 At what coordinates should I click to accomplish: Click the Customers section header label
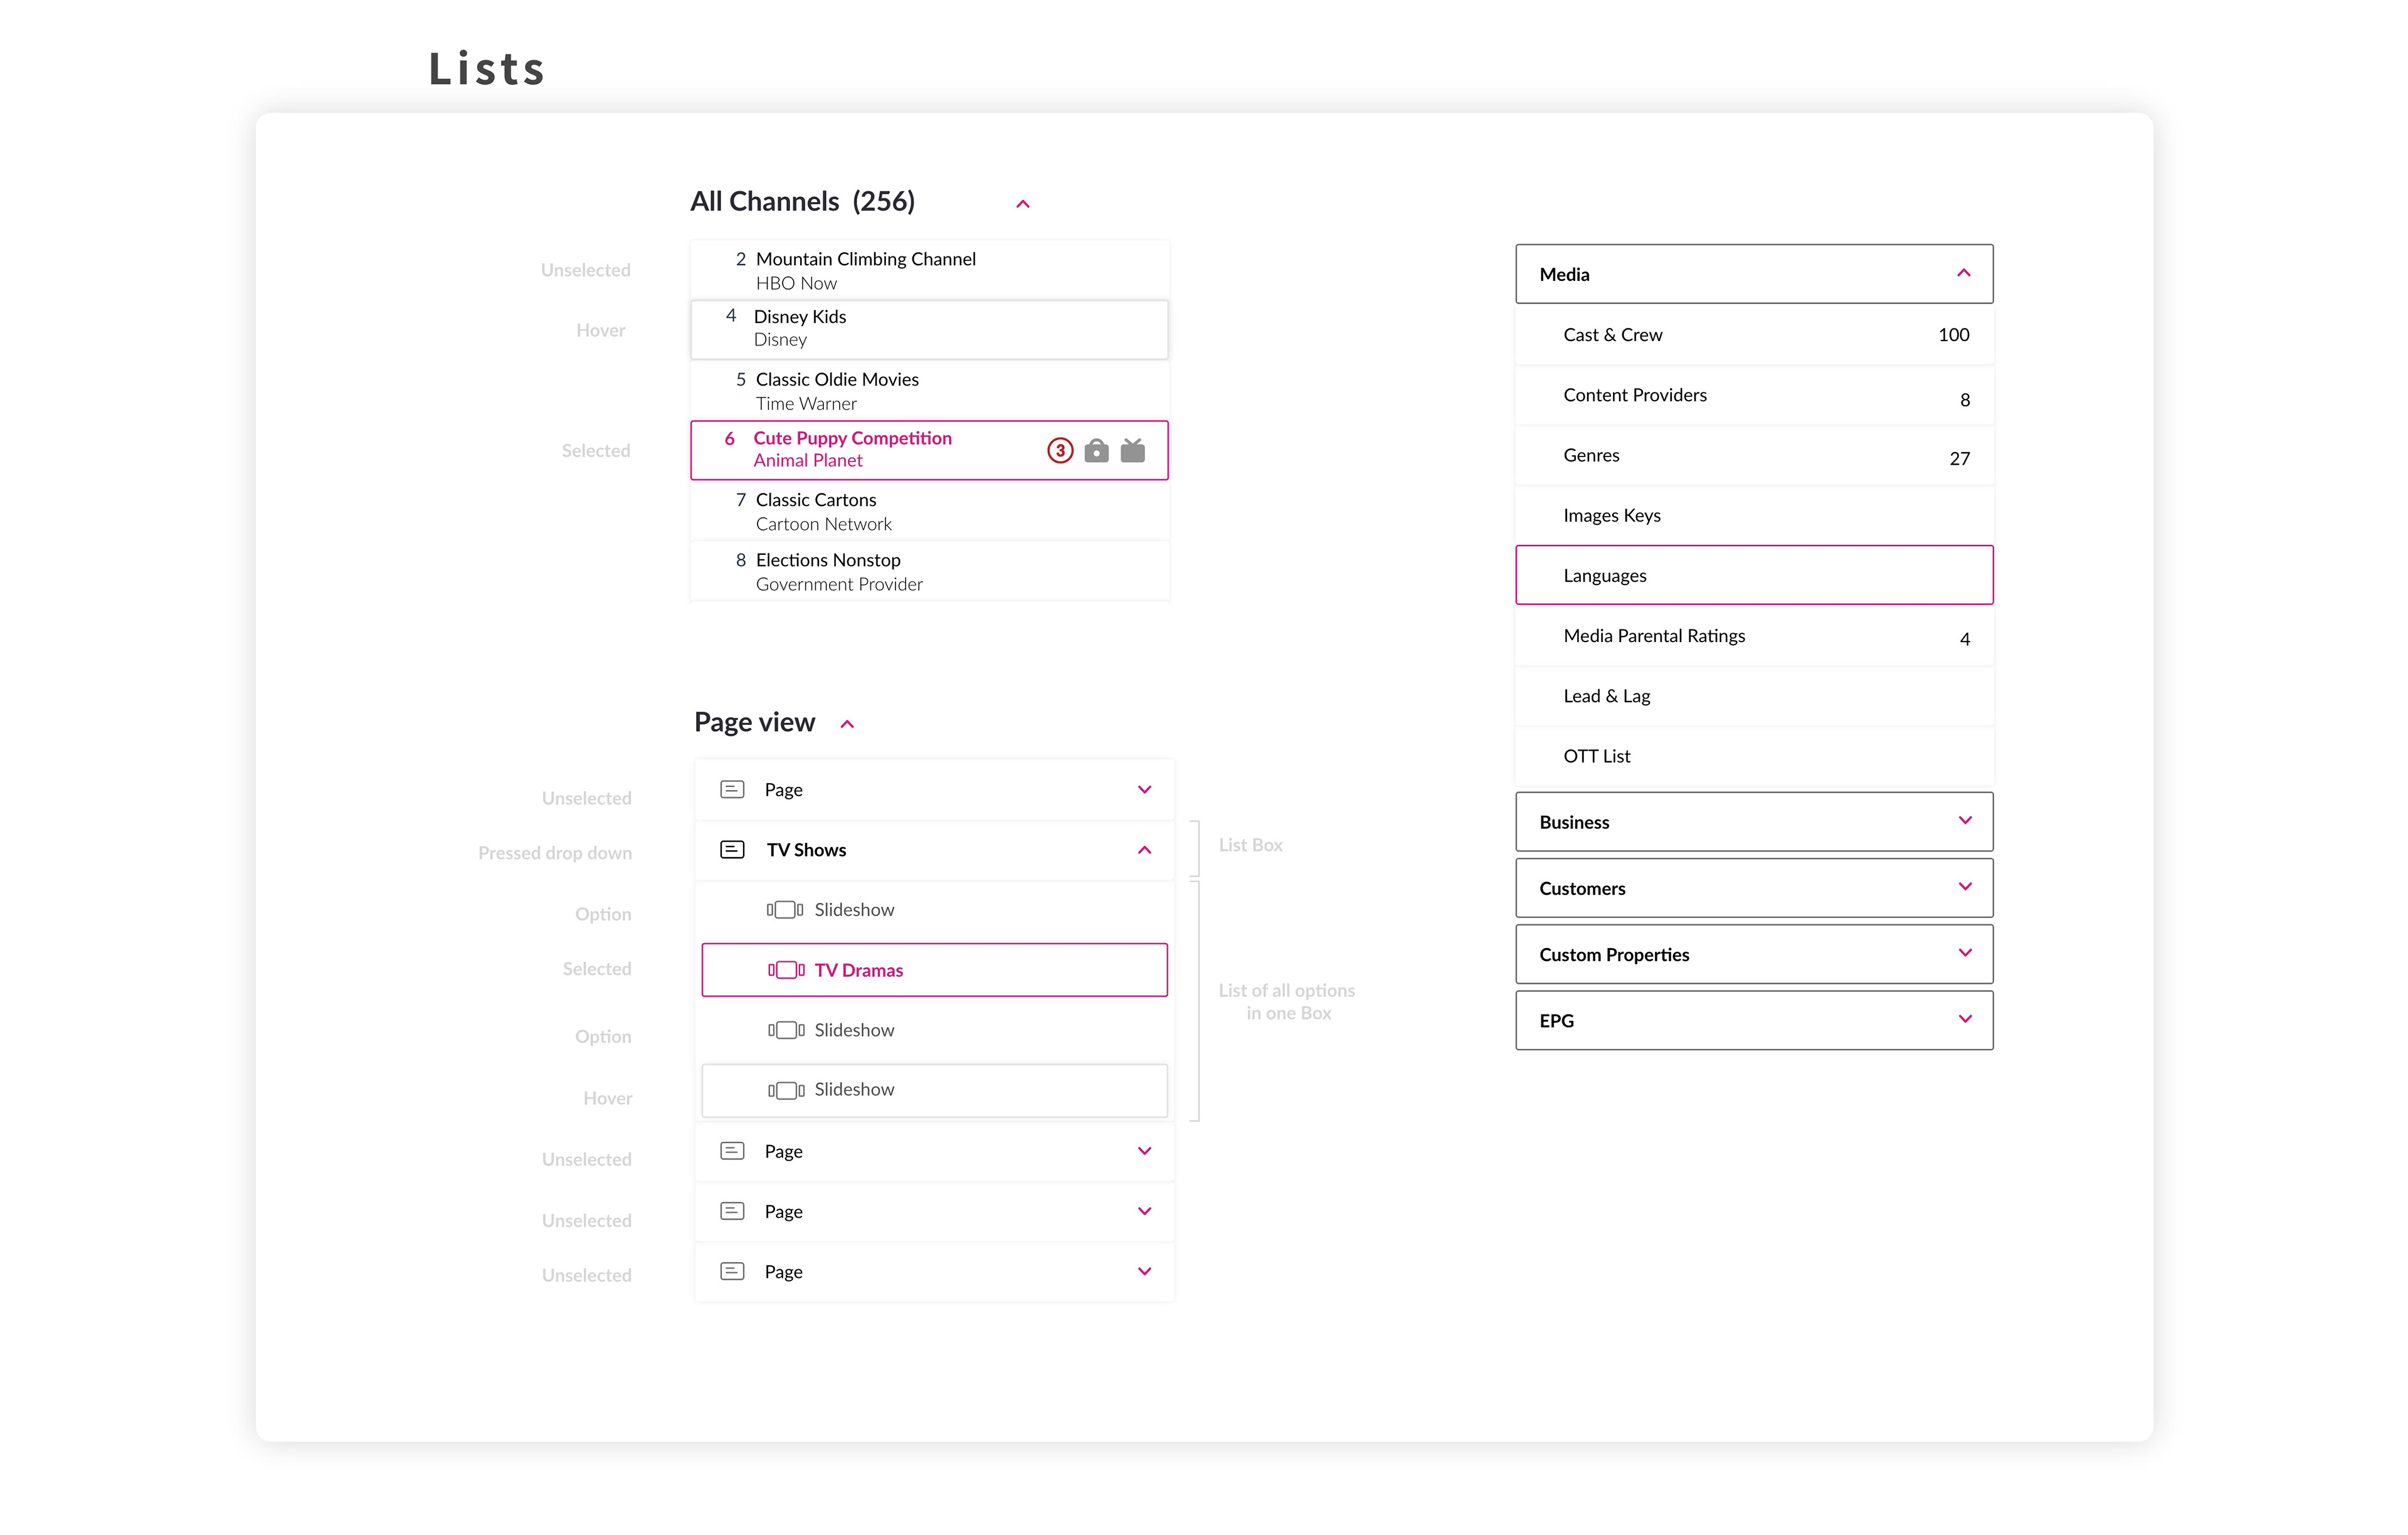pyautogui.click(x=1582, y=888)
